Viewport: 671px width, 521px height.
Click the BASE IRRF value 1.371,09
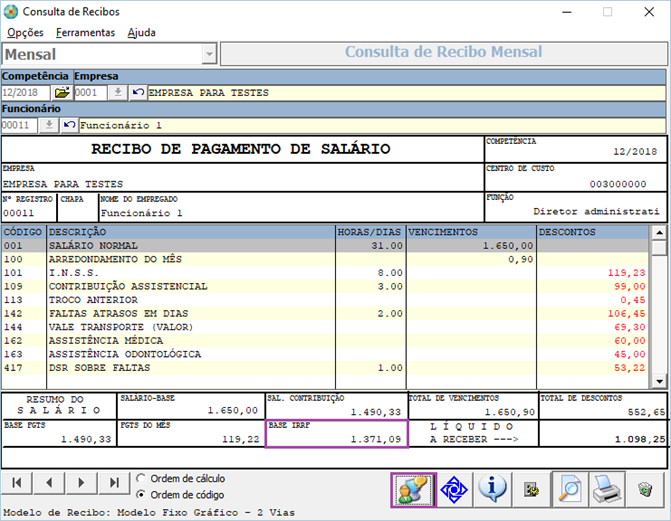coord(376,439)
